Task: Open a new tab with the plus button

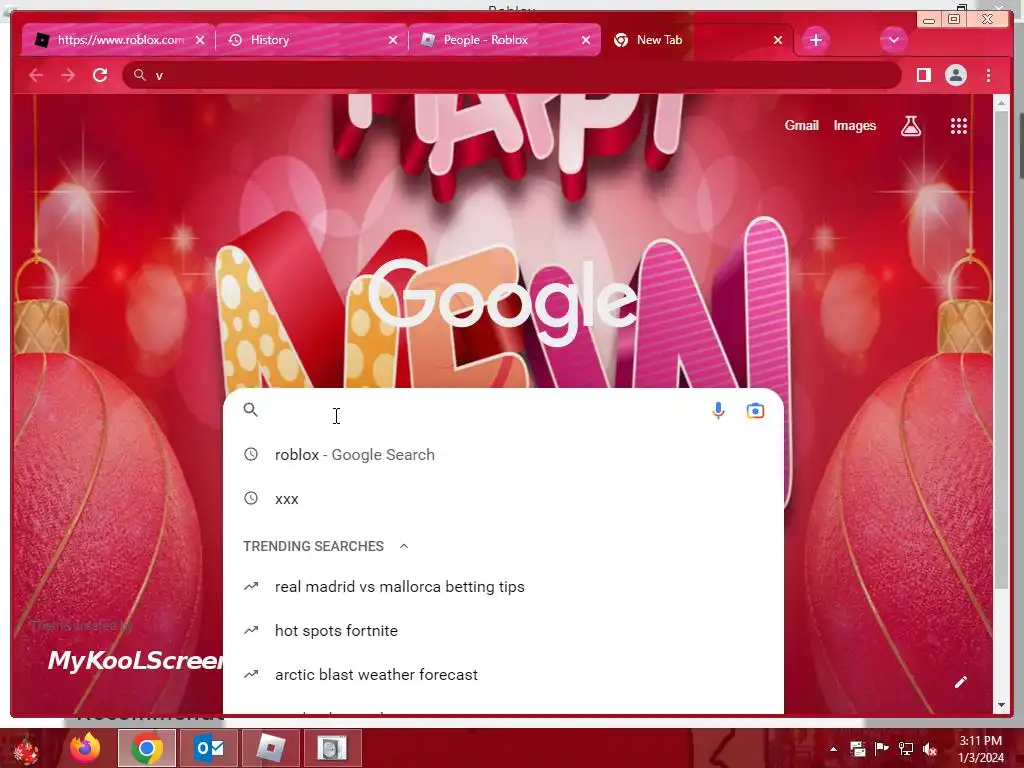Action: tap(815, 40)
